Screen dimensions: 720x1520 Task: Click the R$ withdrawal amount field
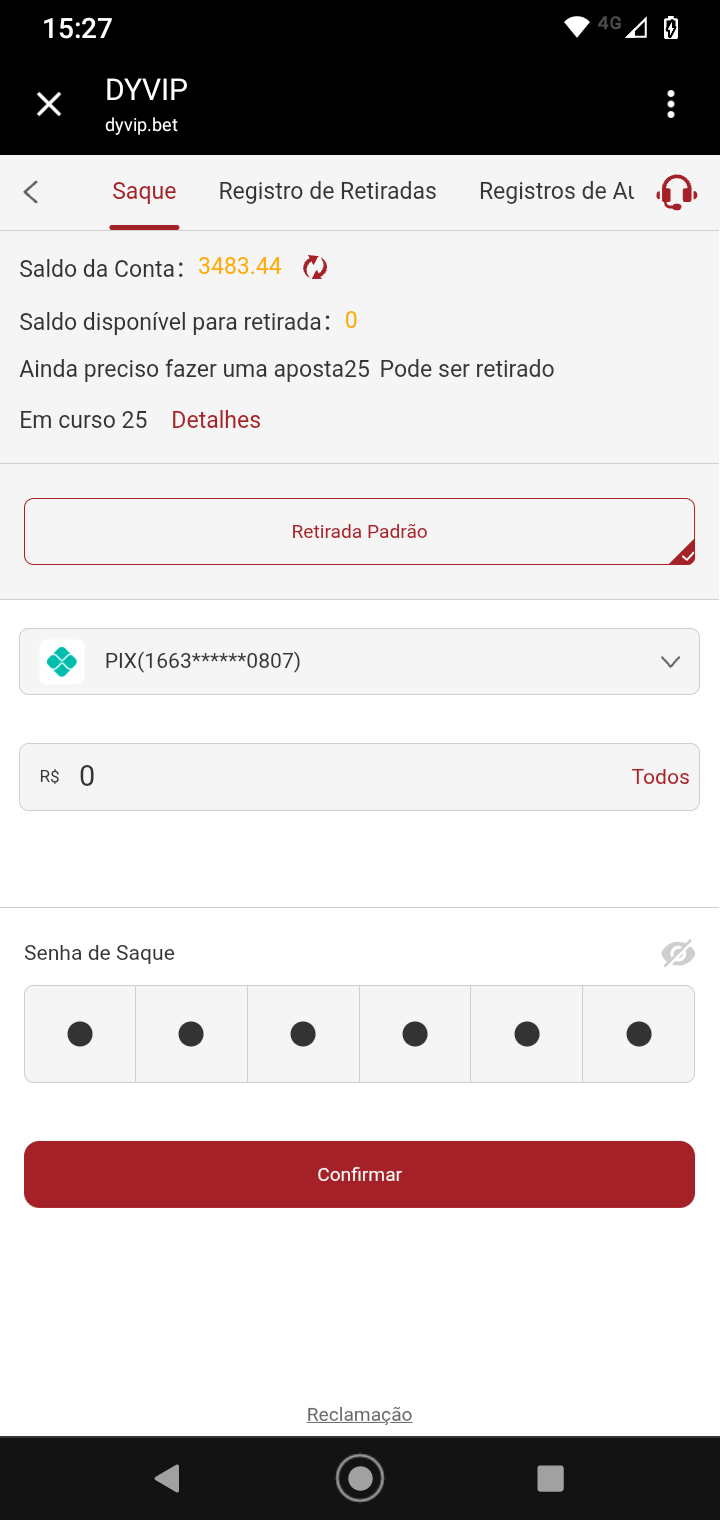click(340, 777)
